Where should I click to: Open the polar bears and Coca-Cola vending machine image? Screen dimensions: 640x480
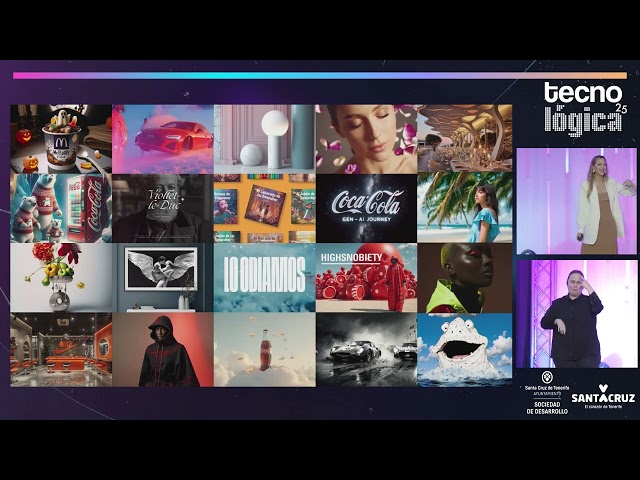[61, 209]
